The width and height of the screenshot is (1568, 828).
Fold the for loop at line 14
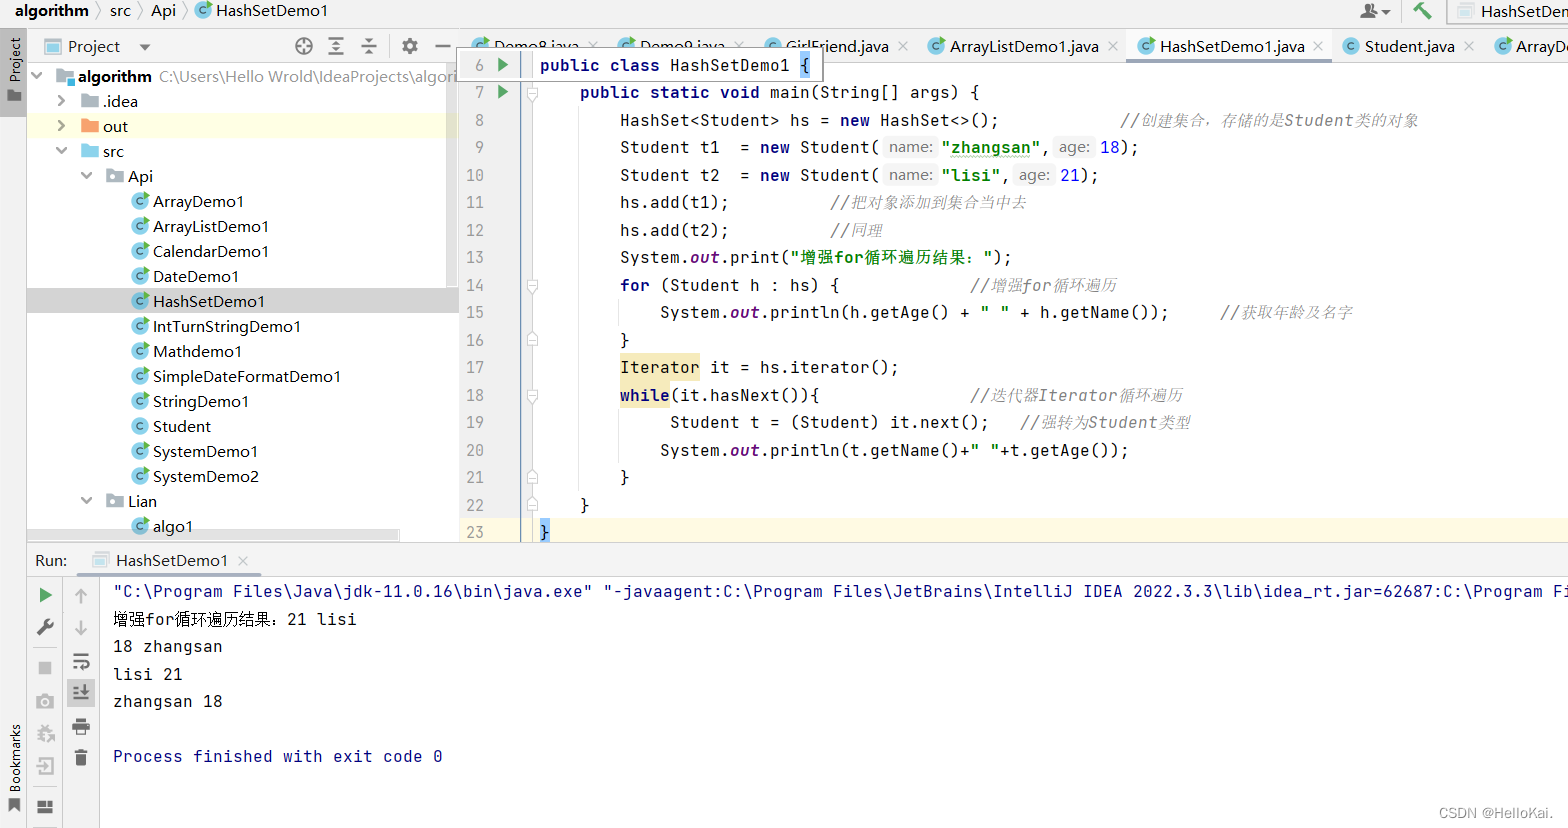tap(532, 285)
